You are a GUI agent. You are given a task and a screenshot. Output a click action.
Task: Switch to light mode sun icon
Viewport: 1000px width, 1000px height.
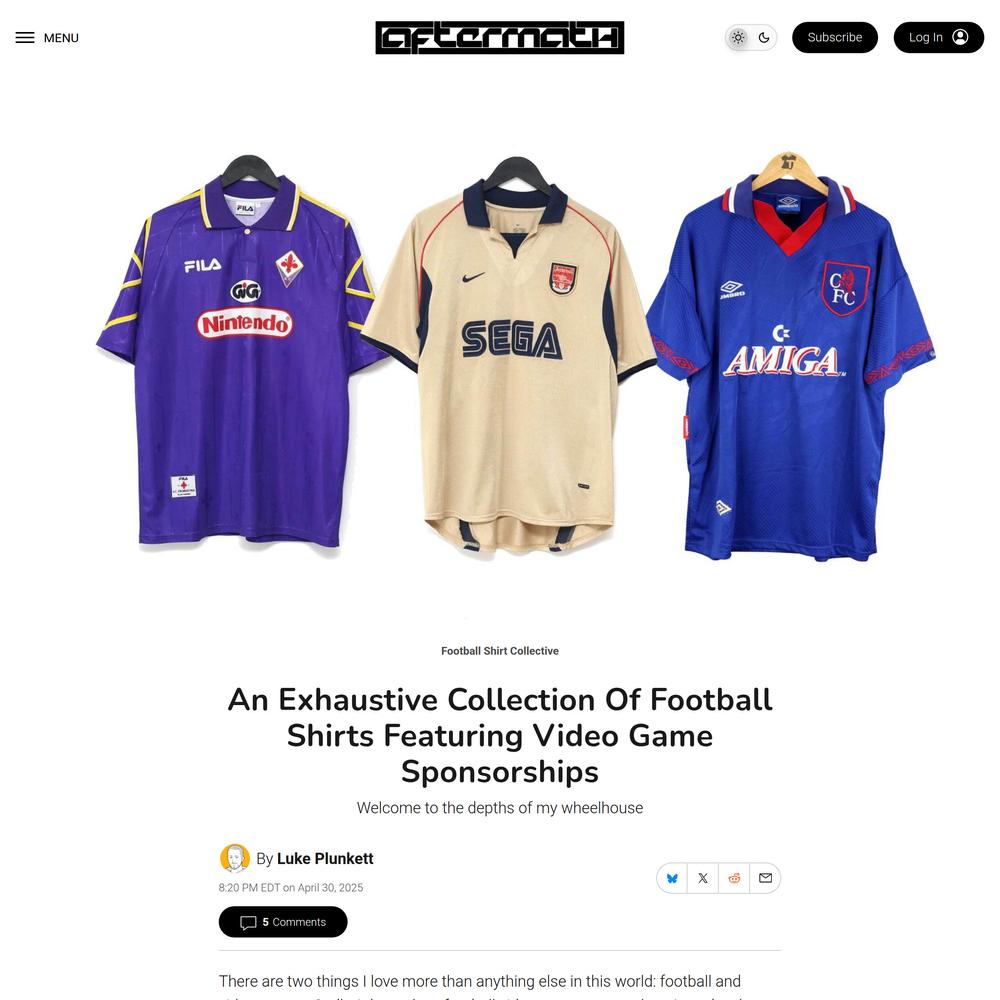pyautogui.click(x=738, y=38)
